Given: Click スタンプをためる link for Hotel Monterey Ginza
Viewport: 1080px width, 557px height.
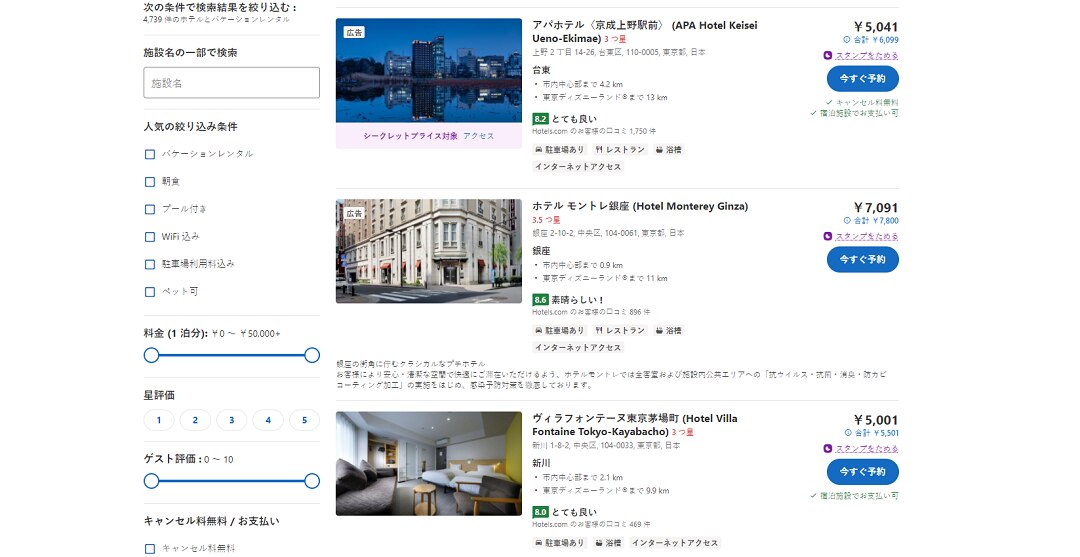Looking at the screenshot, I should coord(867,237).
